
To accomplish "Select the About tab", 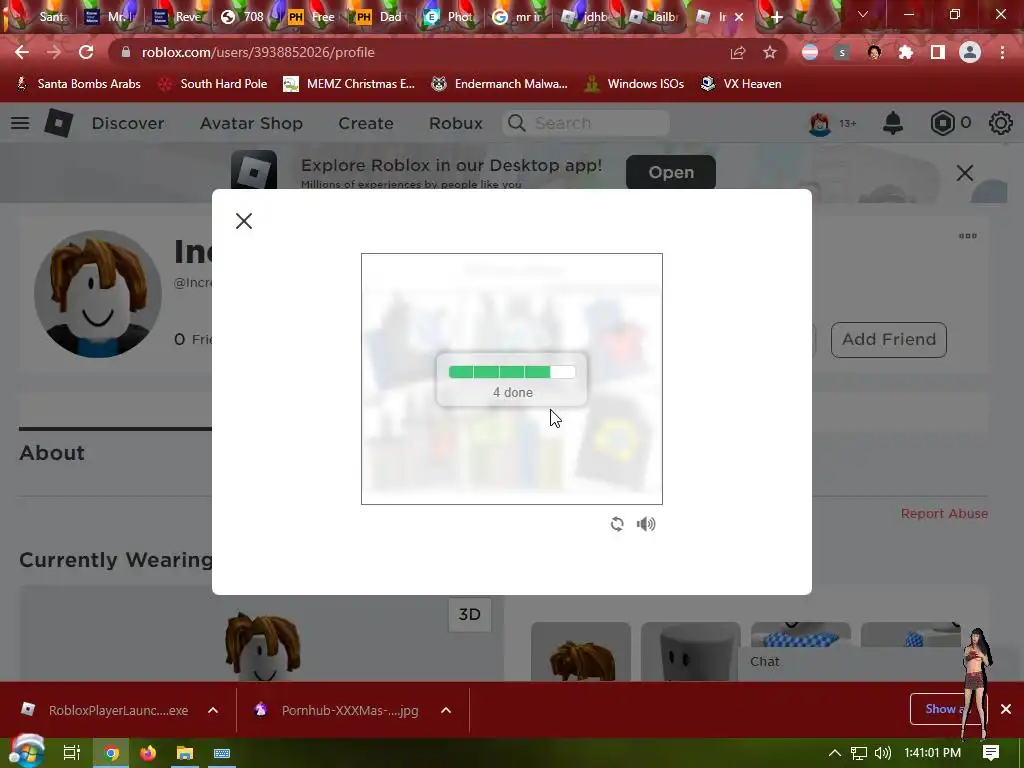I will coord(52,453).
